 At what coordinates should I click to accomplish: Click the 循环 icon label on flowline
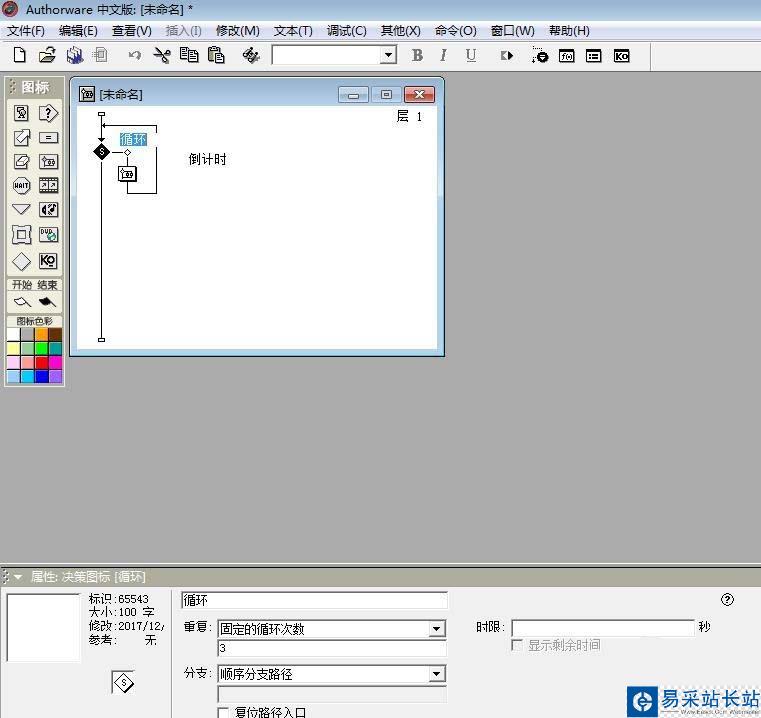click(x=133, y=139)
